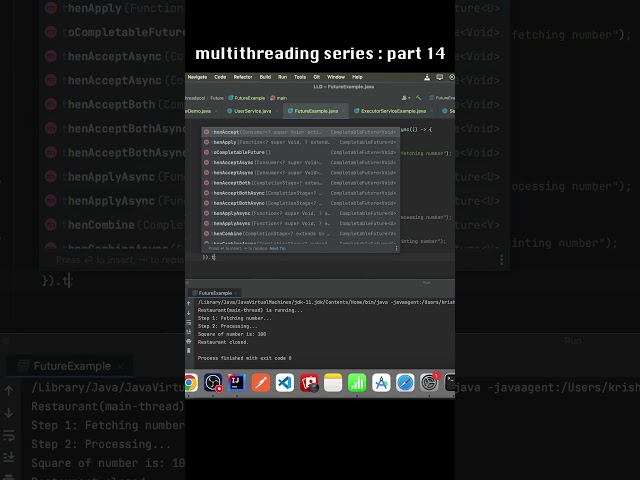640x480 pixels.
Task: Click the print icon in Run console
Action: (x=189, y=341)
